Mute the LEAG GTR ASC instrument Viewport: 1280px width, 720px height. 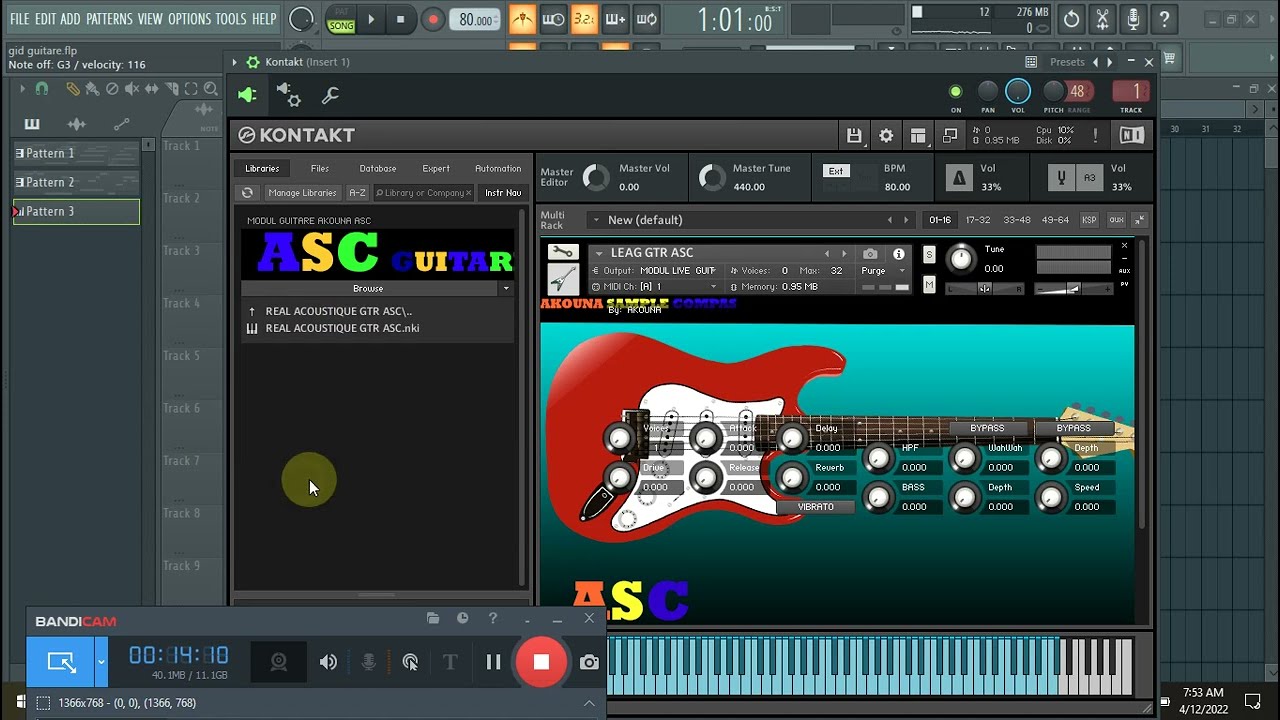click(x=929, y=285)
